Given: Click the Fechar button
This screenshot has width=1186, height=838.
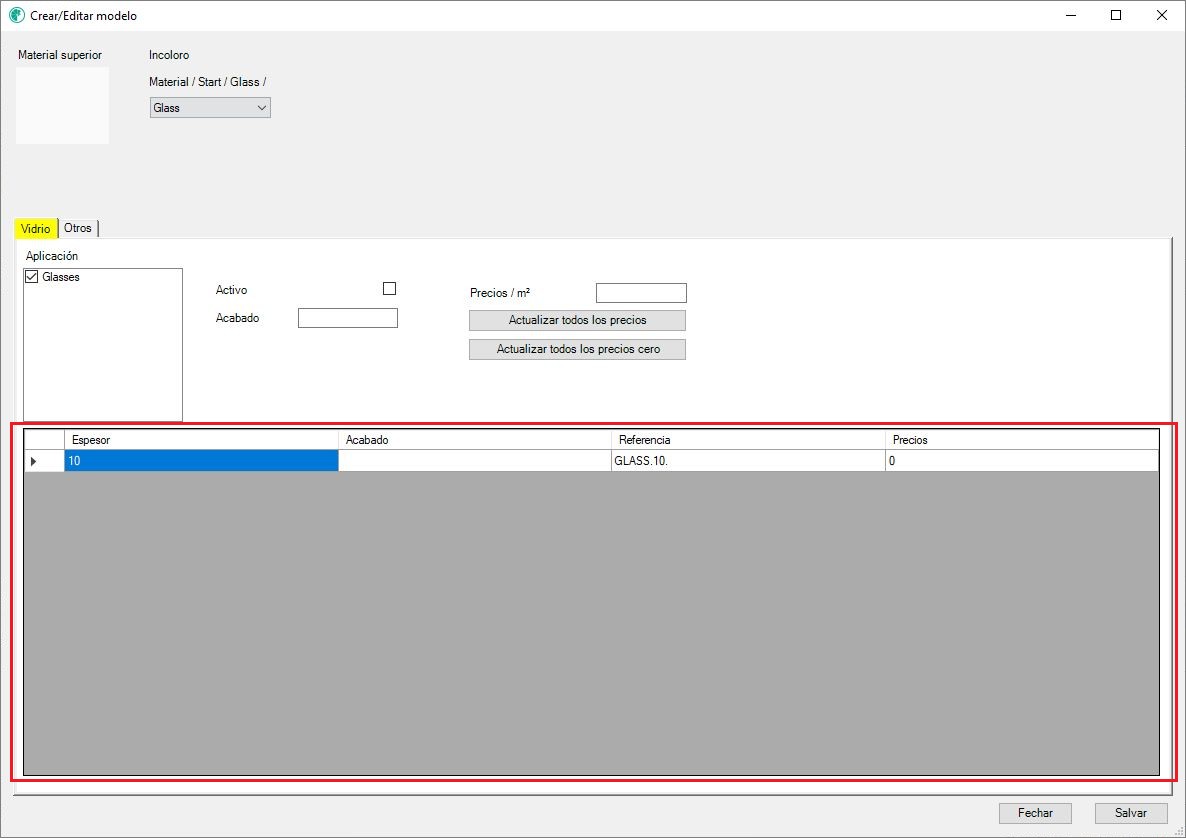Looking at the screenshot, I should click(1035, 813).
